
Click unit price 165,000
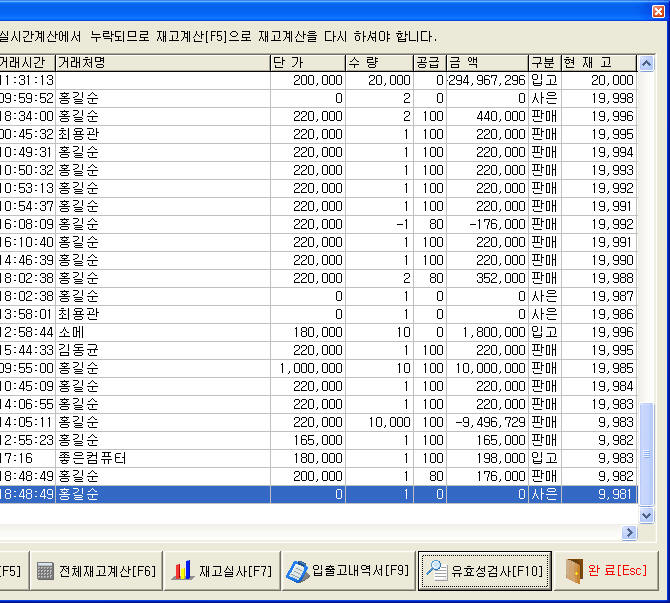tap(317, 440)
